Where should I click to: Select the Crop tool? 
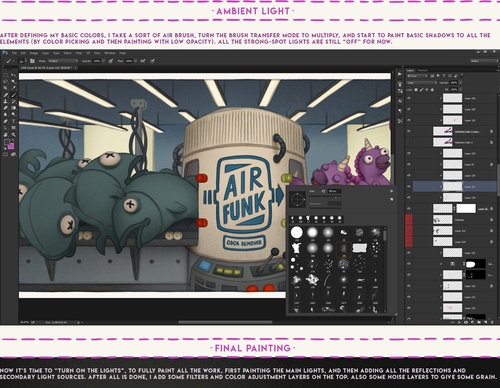pyautogui.click(x=6, y=88)
